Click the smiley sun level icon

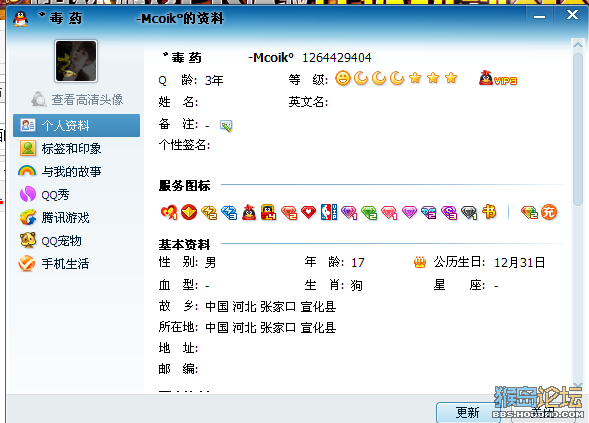[343, 79]
